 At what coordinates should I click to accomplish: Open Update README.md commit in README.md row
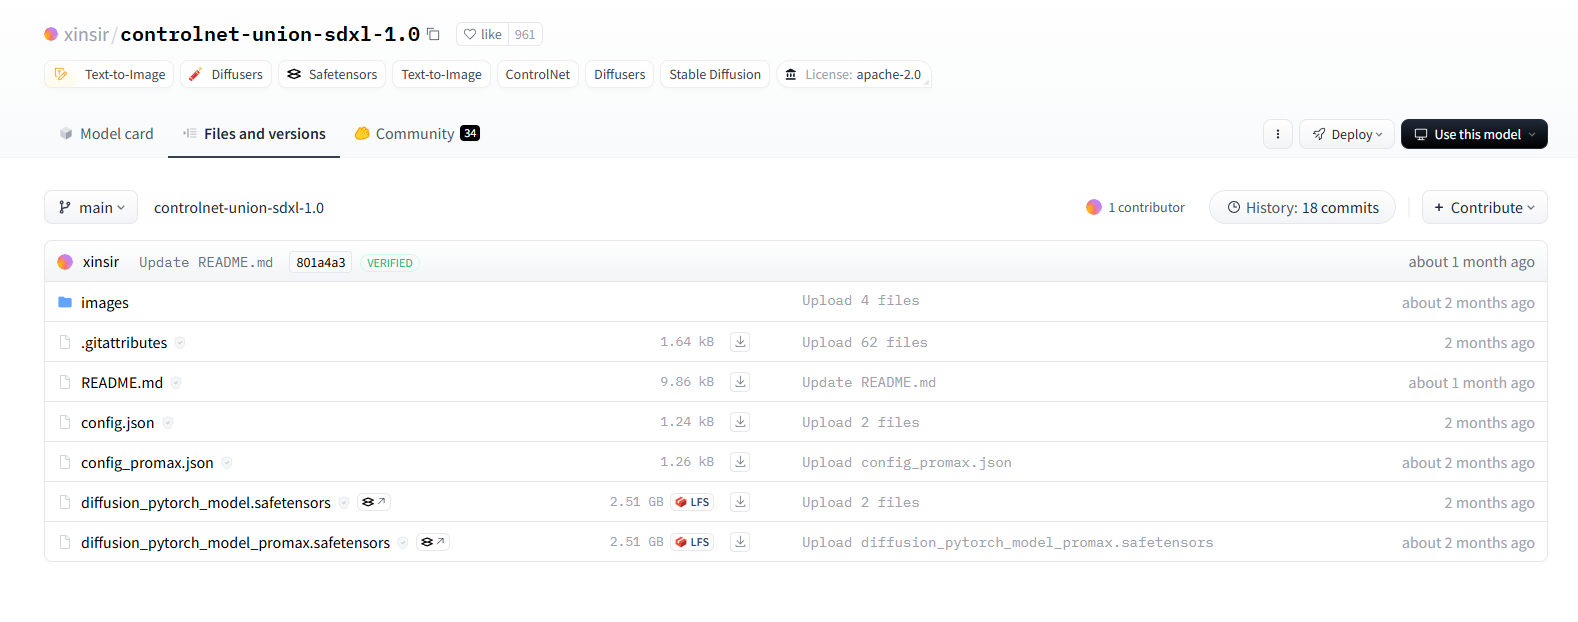click(869, 382)
